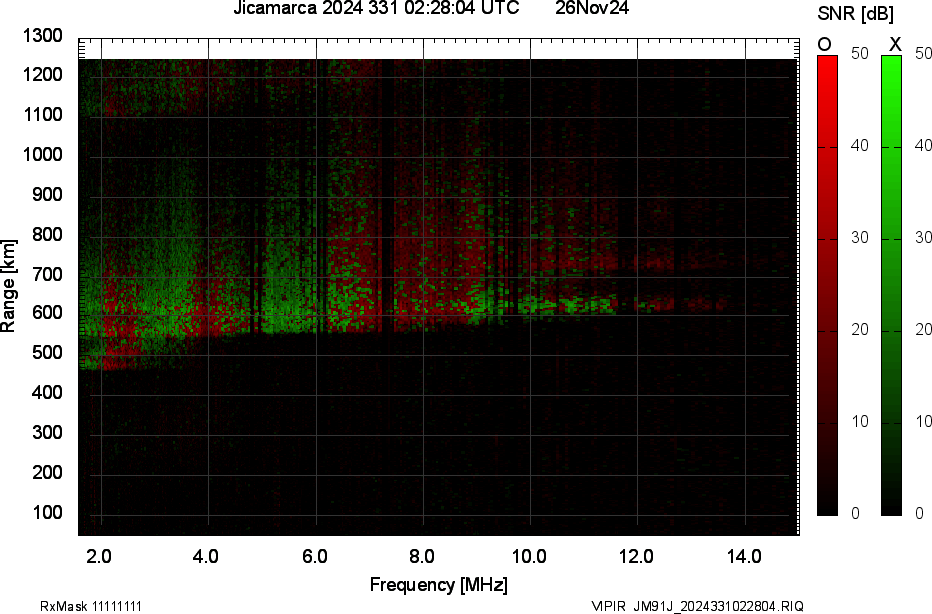Screen dimensions: 932x614
Task: Click the '50' label on O colorbar
Action: (860, 53)
